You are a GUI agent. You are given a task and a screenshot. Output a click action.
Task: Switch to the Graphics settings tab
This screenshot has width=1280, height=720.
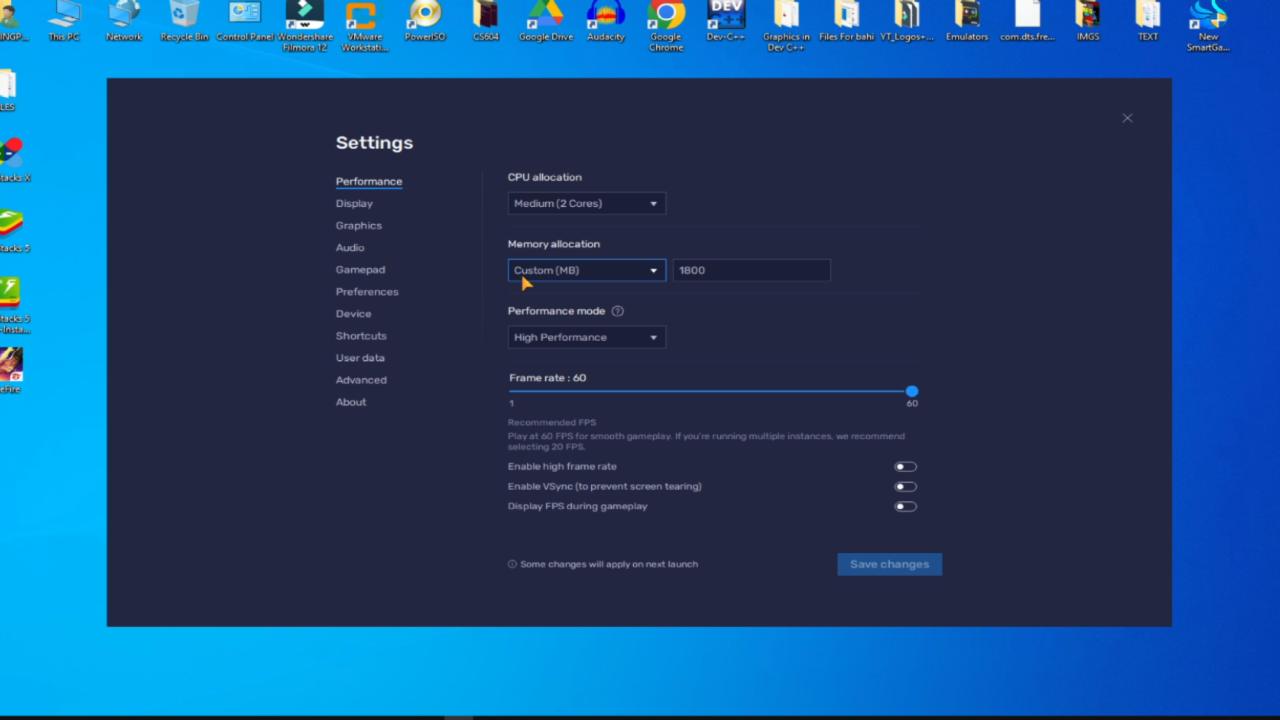tap(359, 226)
